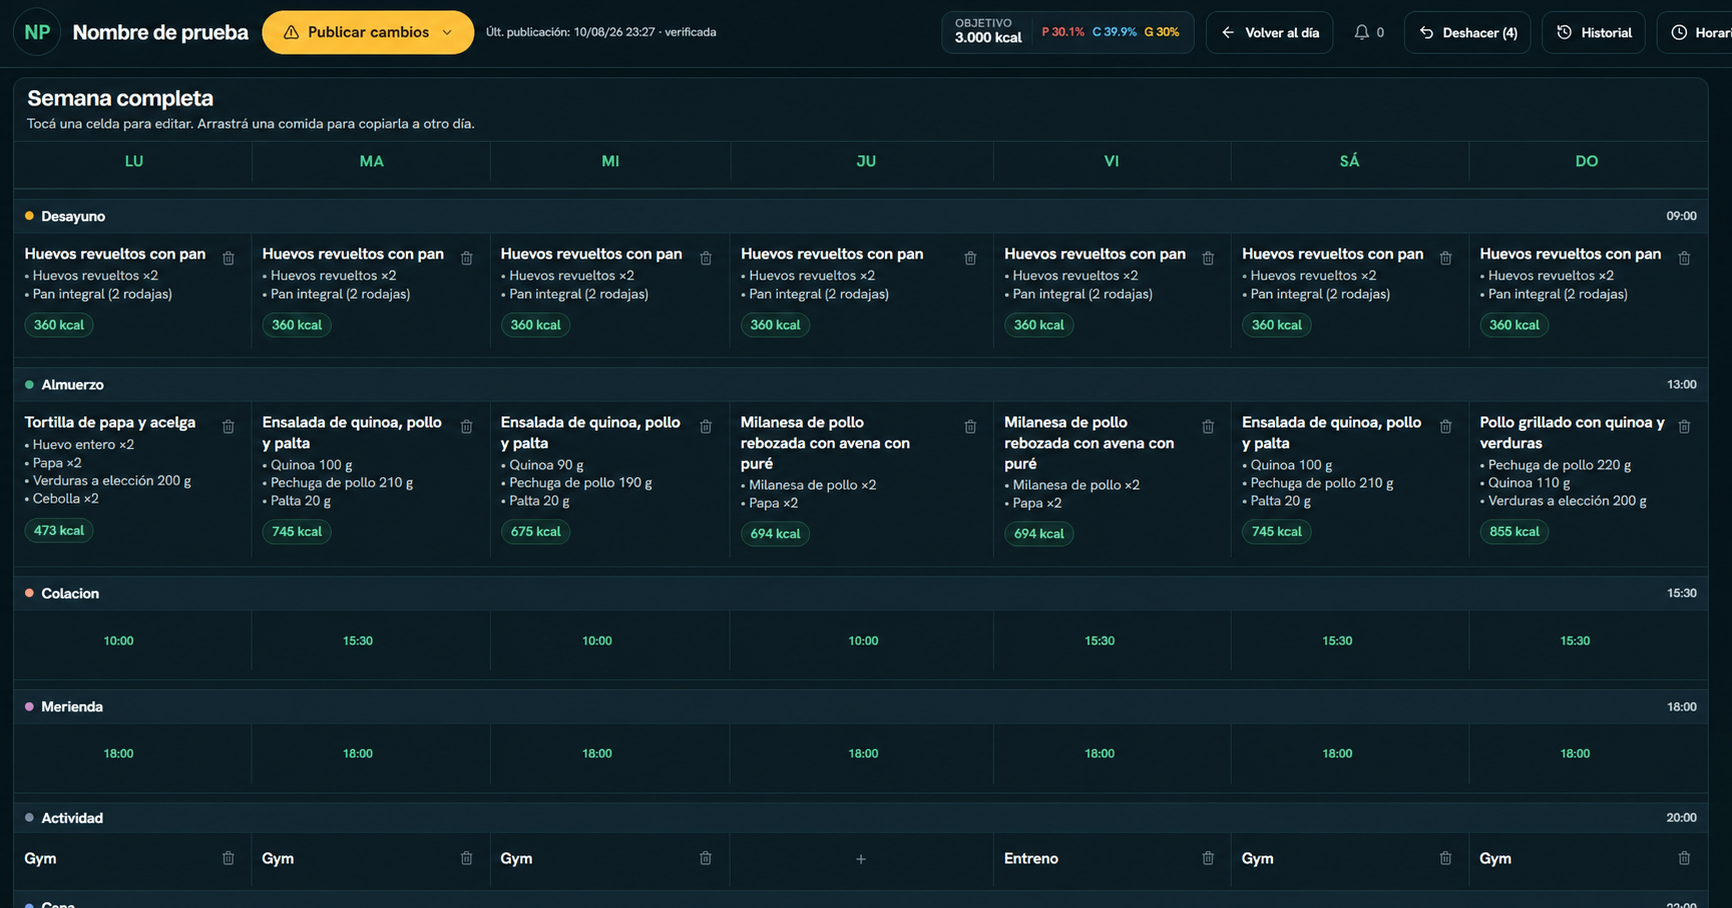Click the Desayuno 09:00 time label
This screenshot has height=908, width=1732.
1681,216
